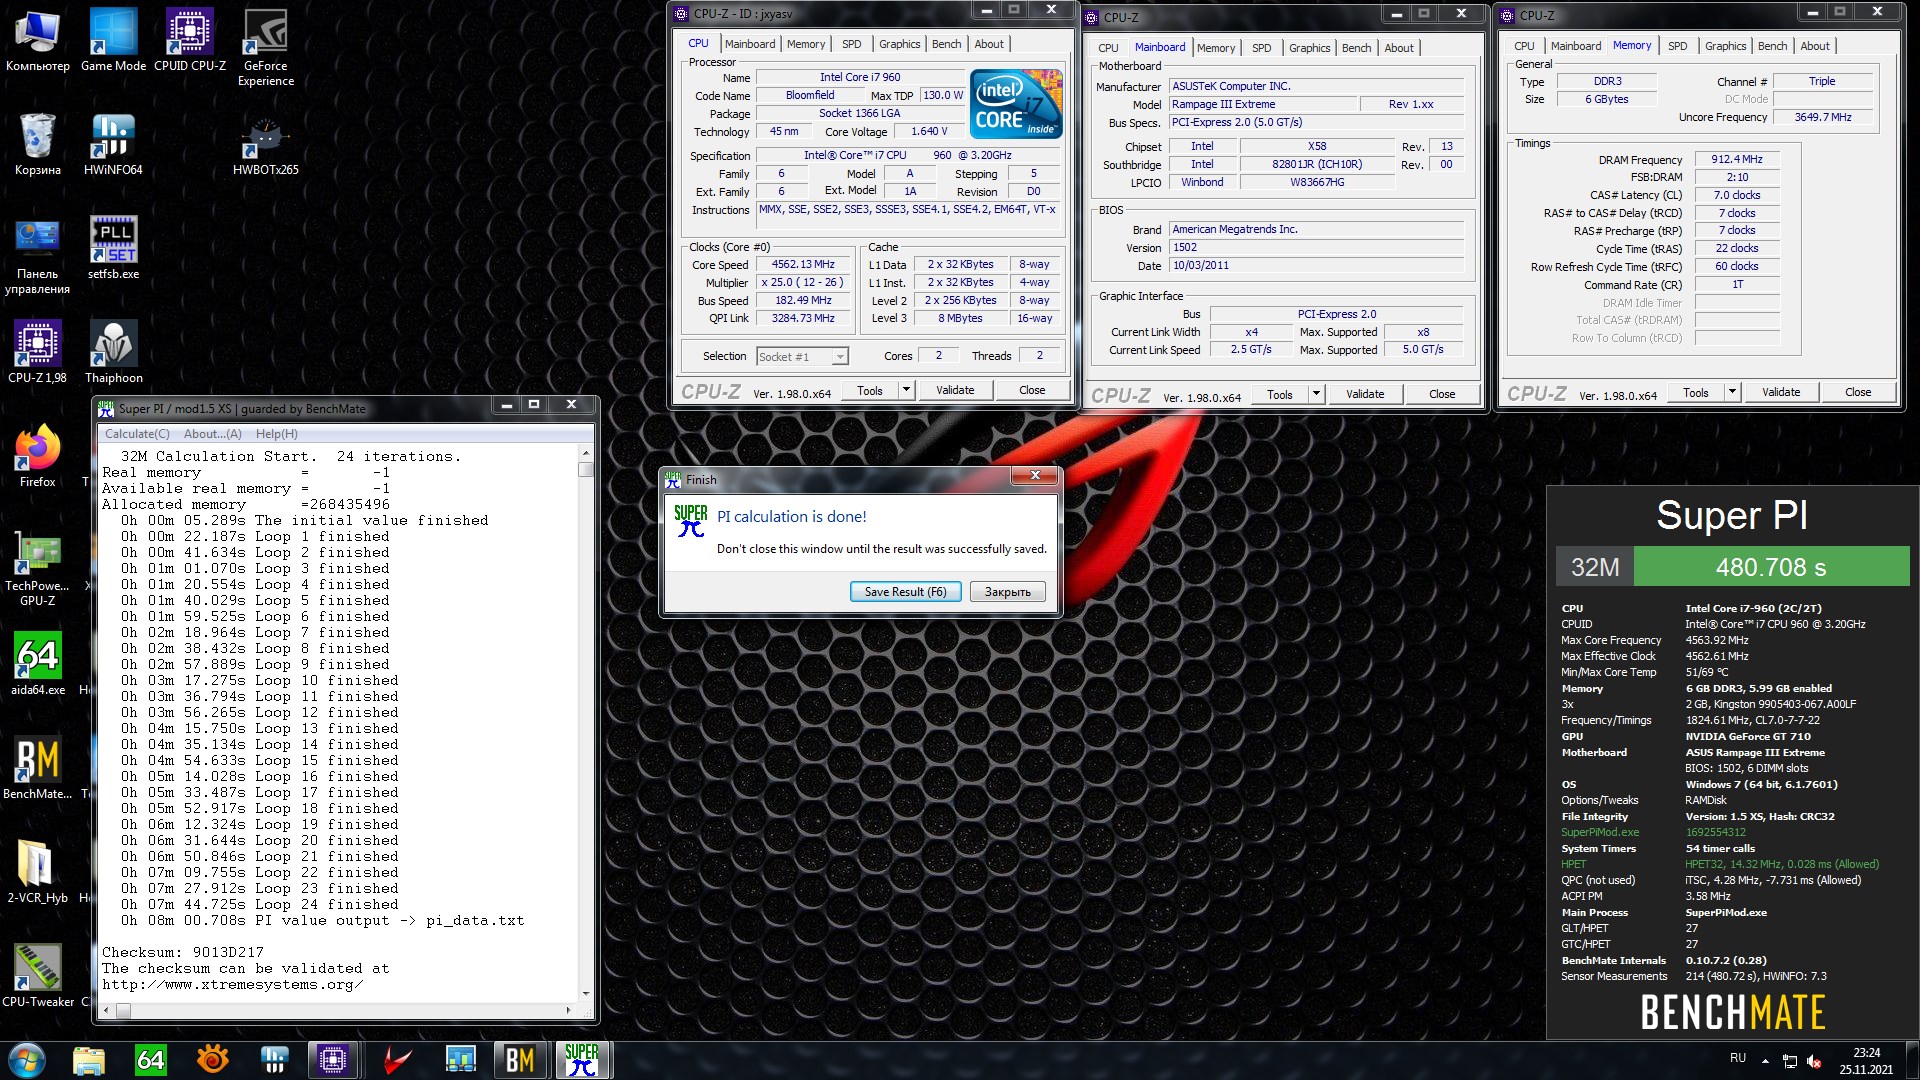The height and width of the screenshot is (1080, 1920).
Task: Launch BenchMate desktop shortcut
Action: point(38,768)
